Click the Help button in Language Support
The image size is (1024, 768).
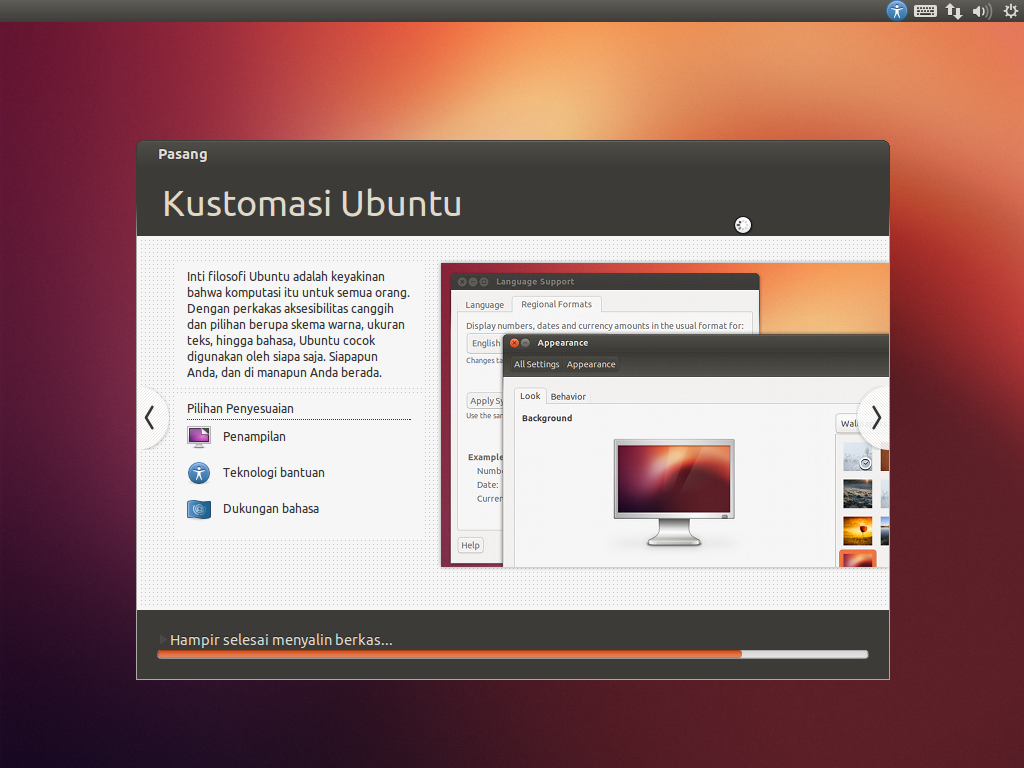(470, 545)
